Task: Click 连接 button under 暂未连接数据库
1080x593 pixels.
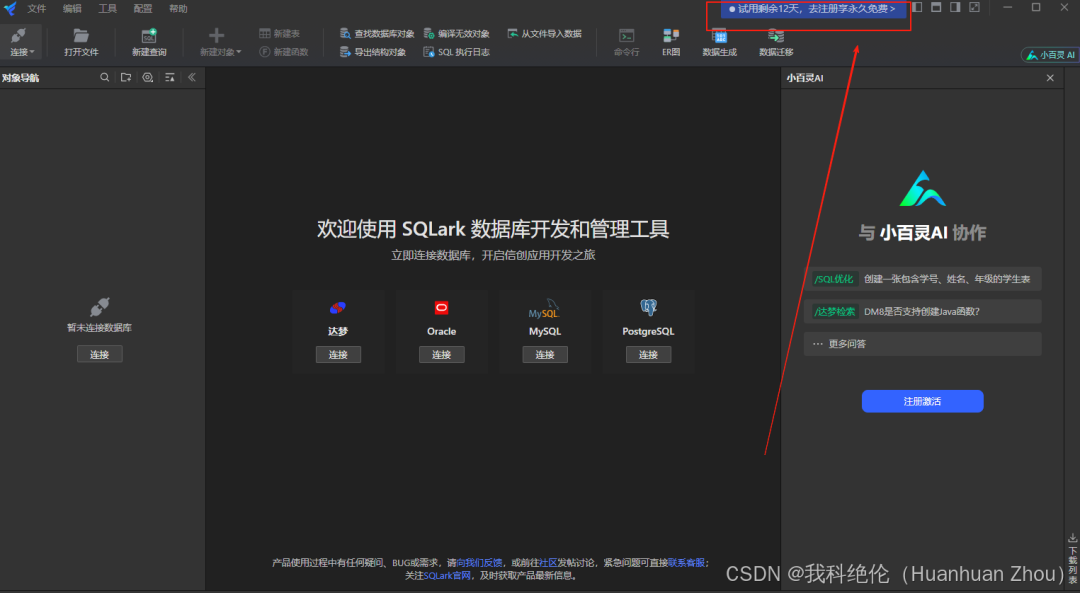Action: 99,354
